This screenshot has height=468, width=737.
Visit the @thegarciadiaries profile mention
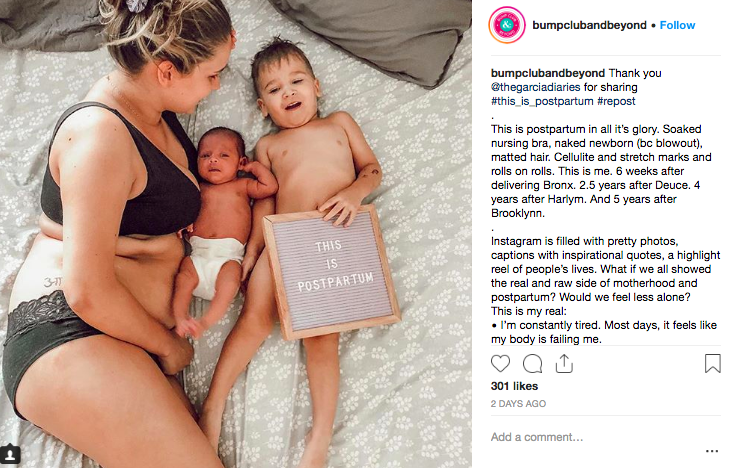535,87
